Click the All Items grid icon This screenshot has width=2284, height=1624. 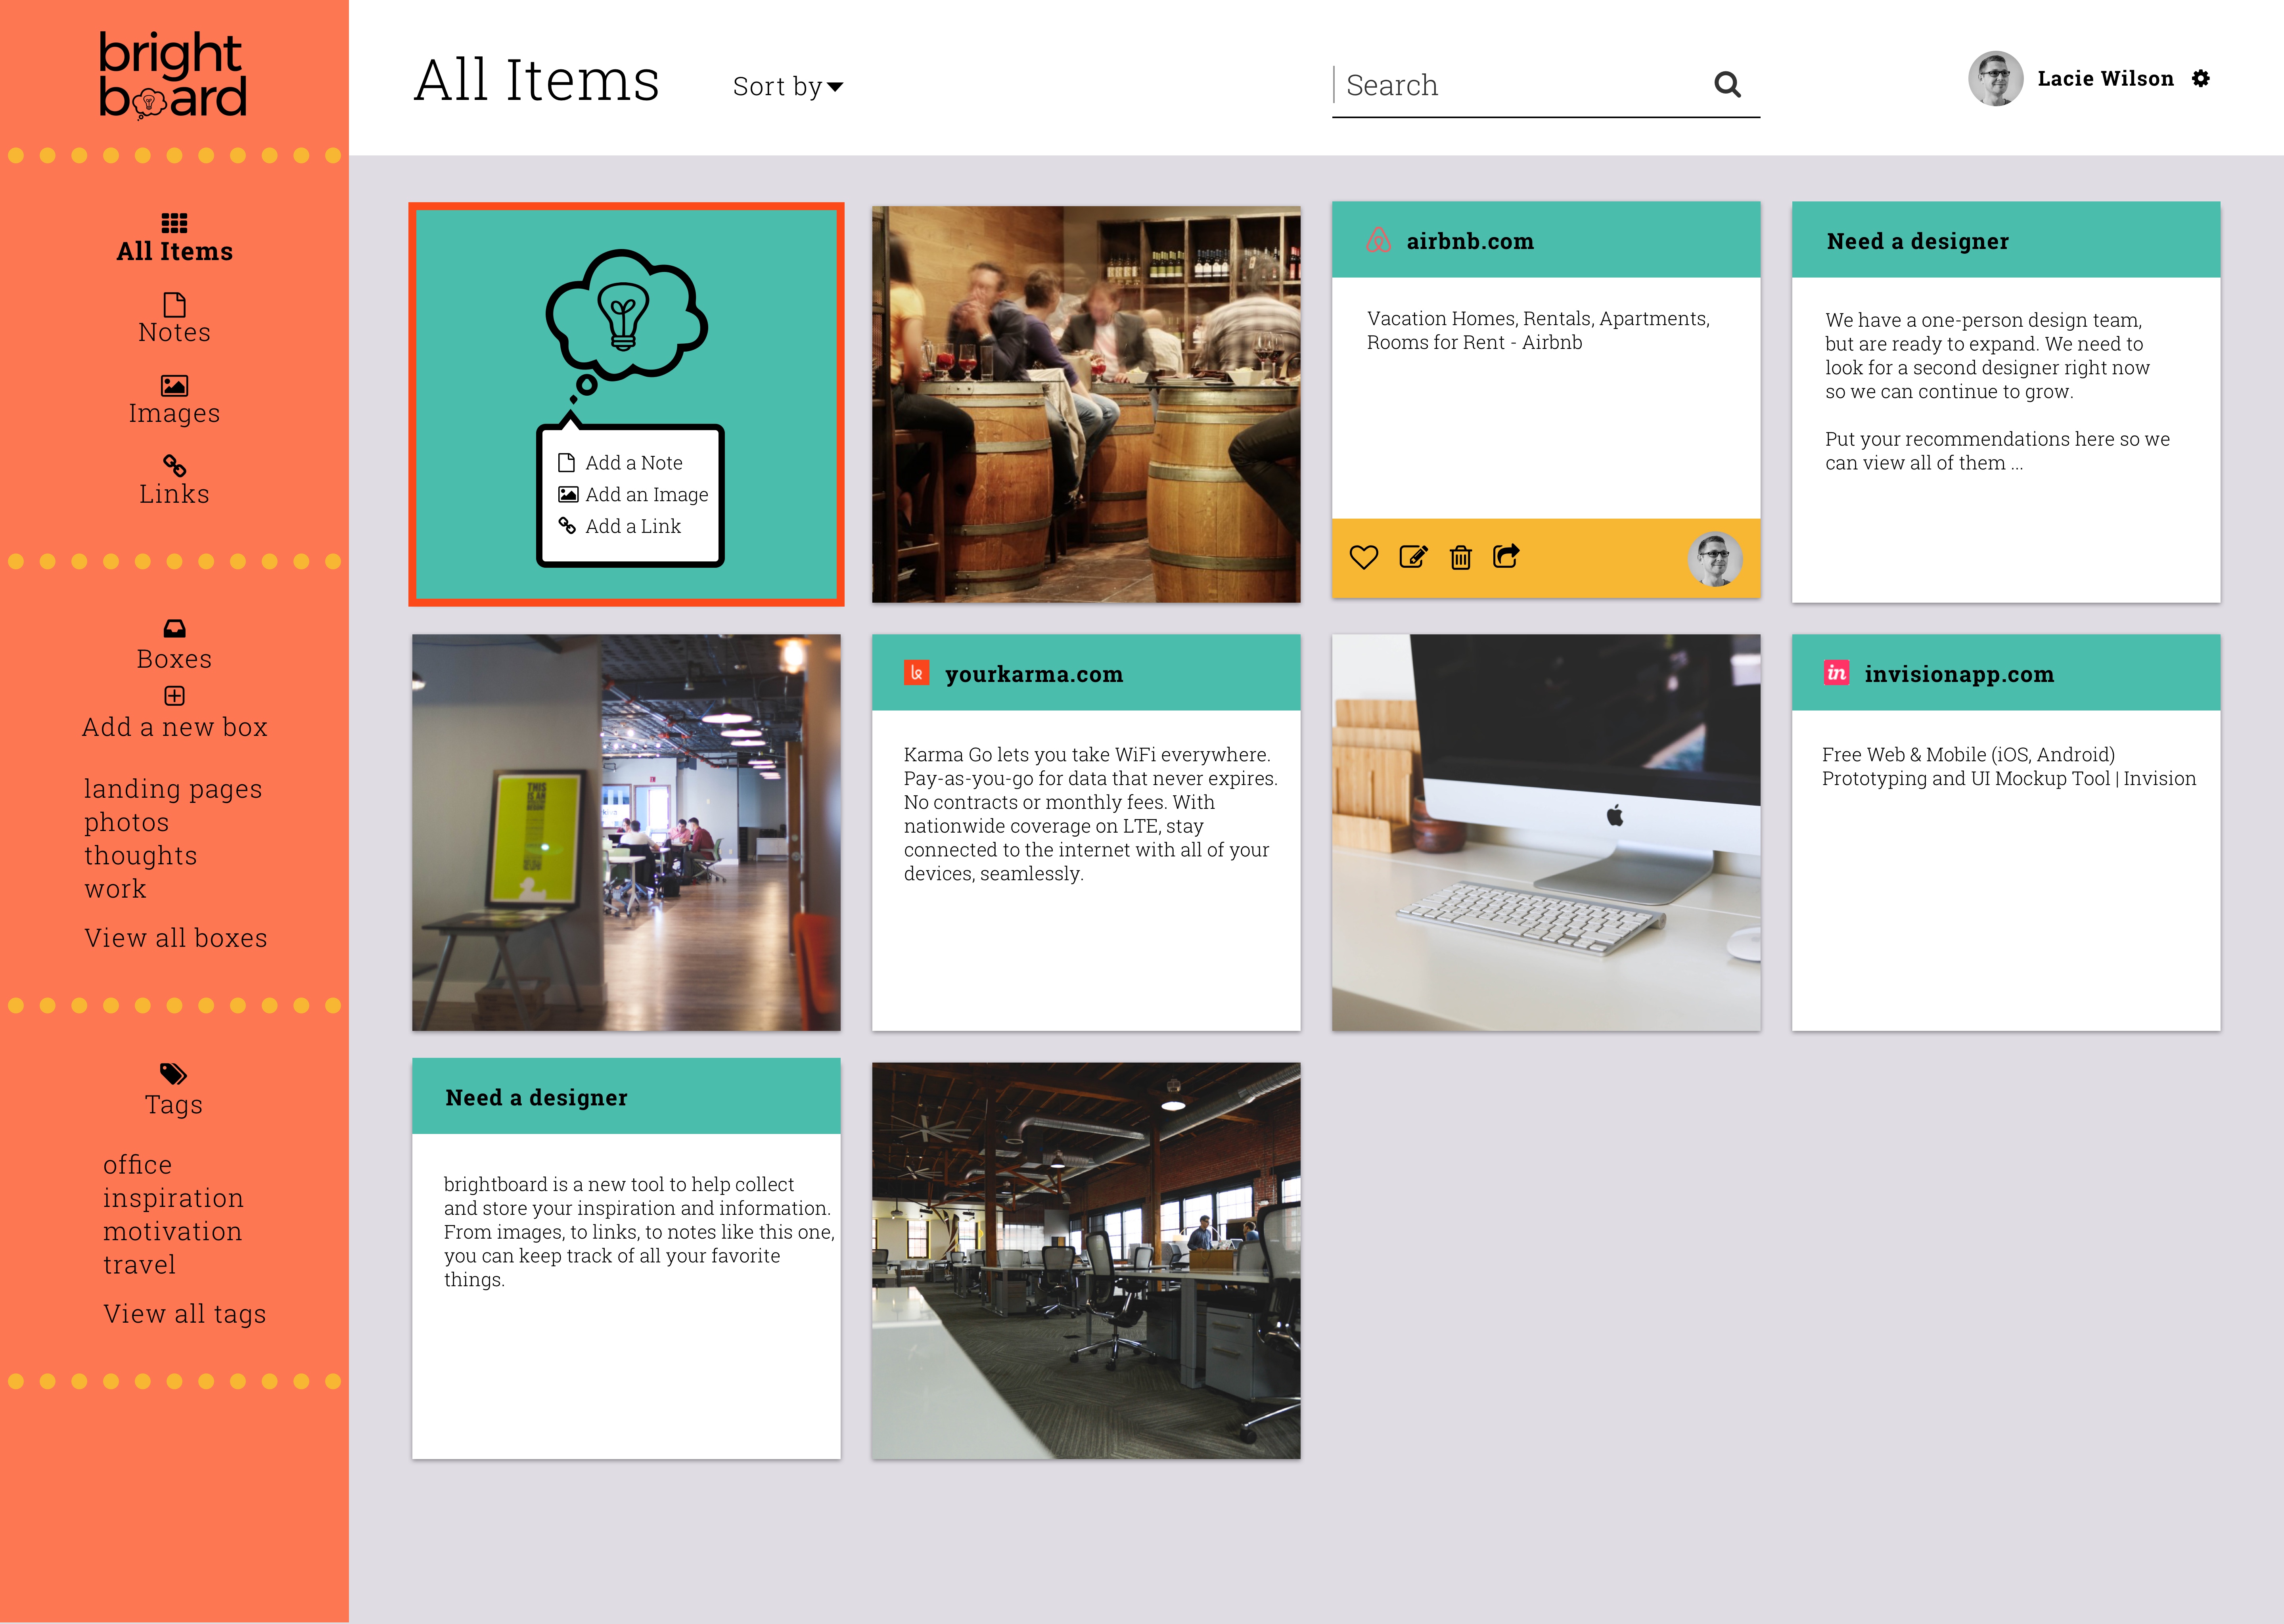pyautogui.click(x=174, y=223)
